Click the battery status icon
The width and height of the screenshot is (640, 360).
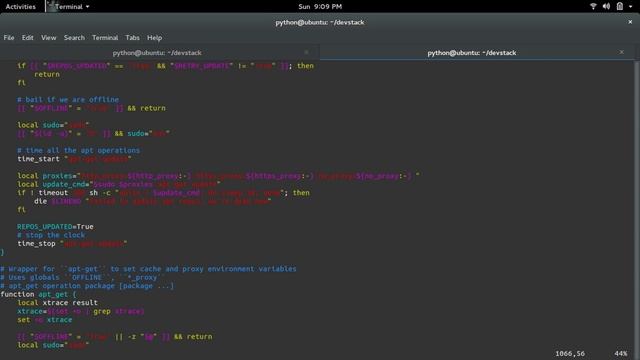pos(620,6)
